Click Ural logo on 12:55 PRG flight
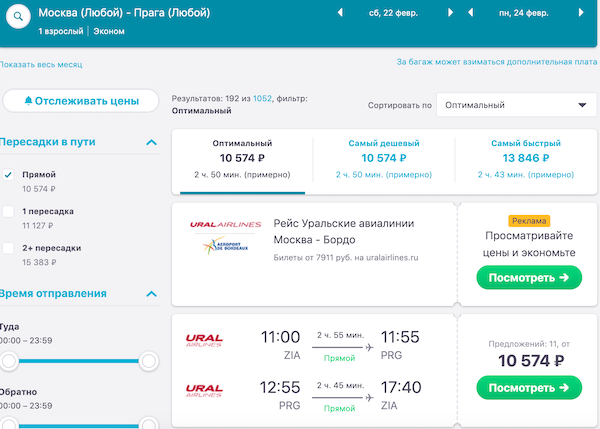 [x=204, y=390]
